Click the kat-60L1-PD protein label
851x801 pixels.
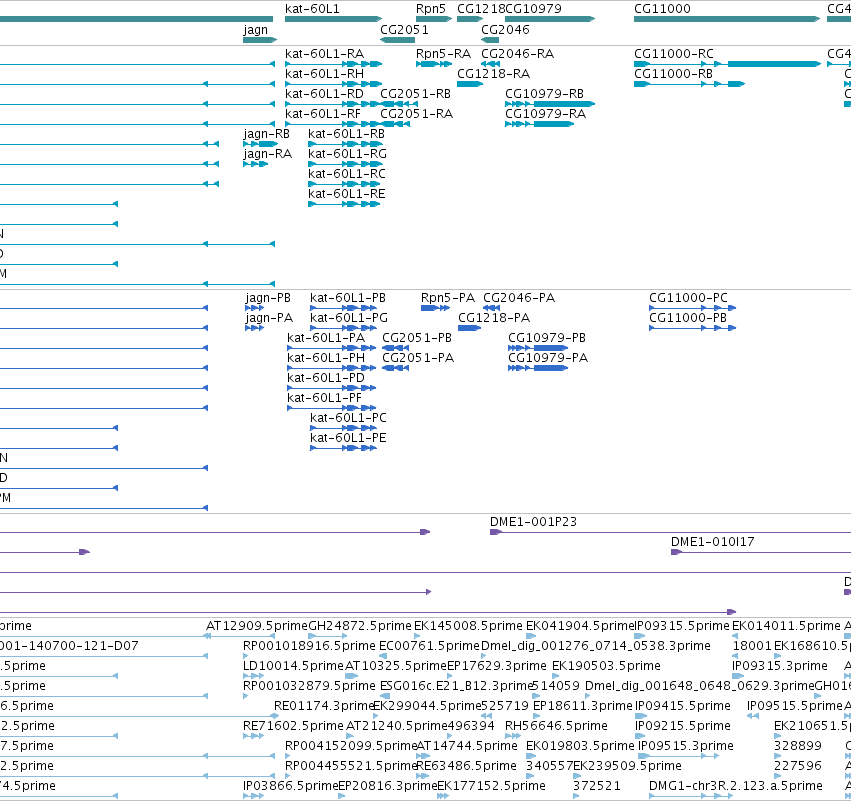(326, 378)
